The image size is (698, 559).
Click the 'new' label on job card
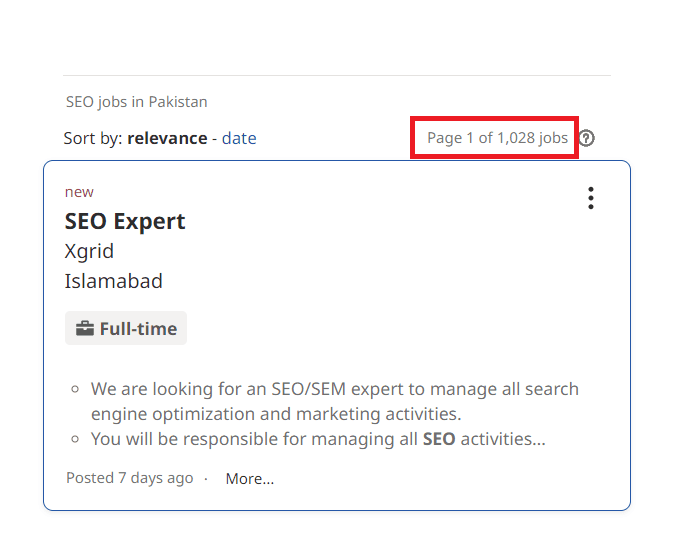(79, 192)
